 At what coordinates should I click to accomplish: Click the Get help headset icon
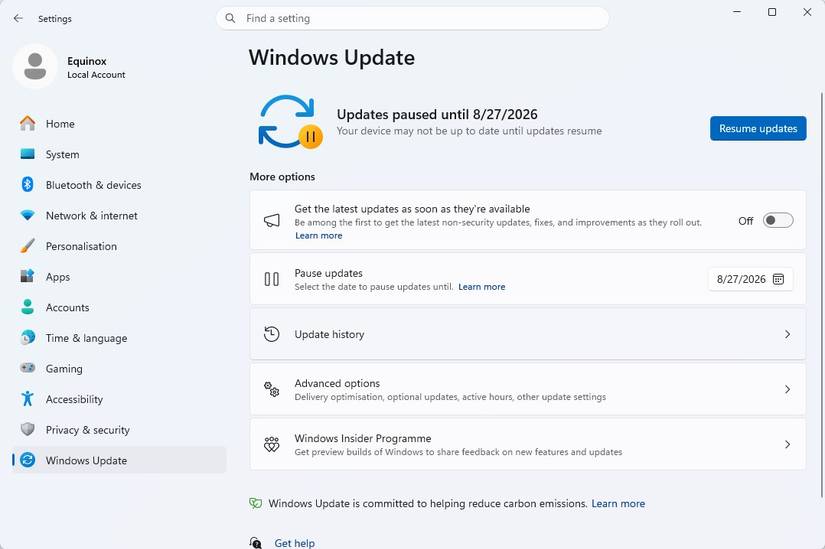point(256,543)
